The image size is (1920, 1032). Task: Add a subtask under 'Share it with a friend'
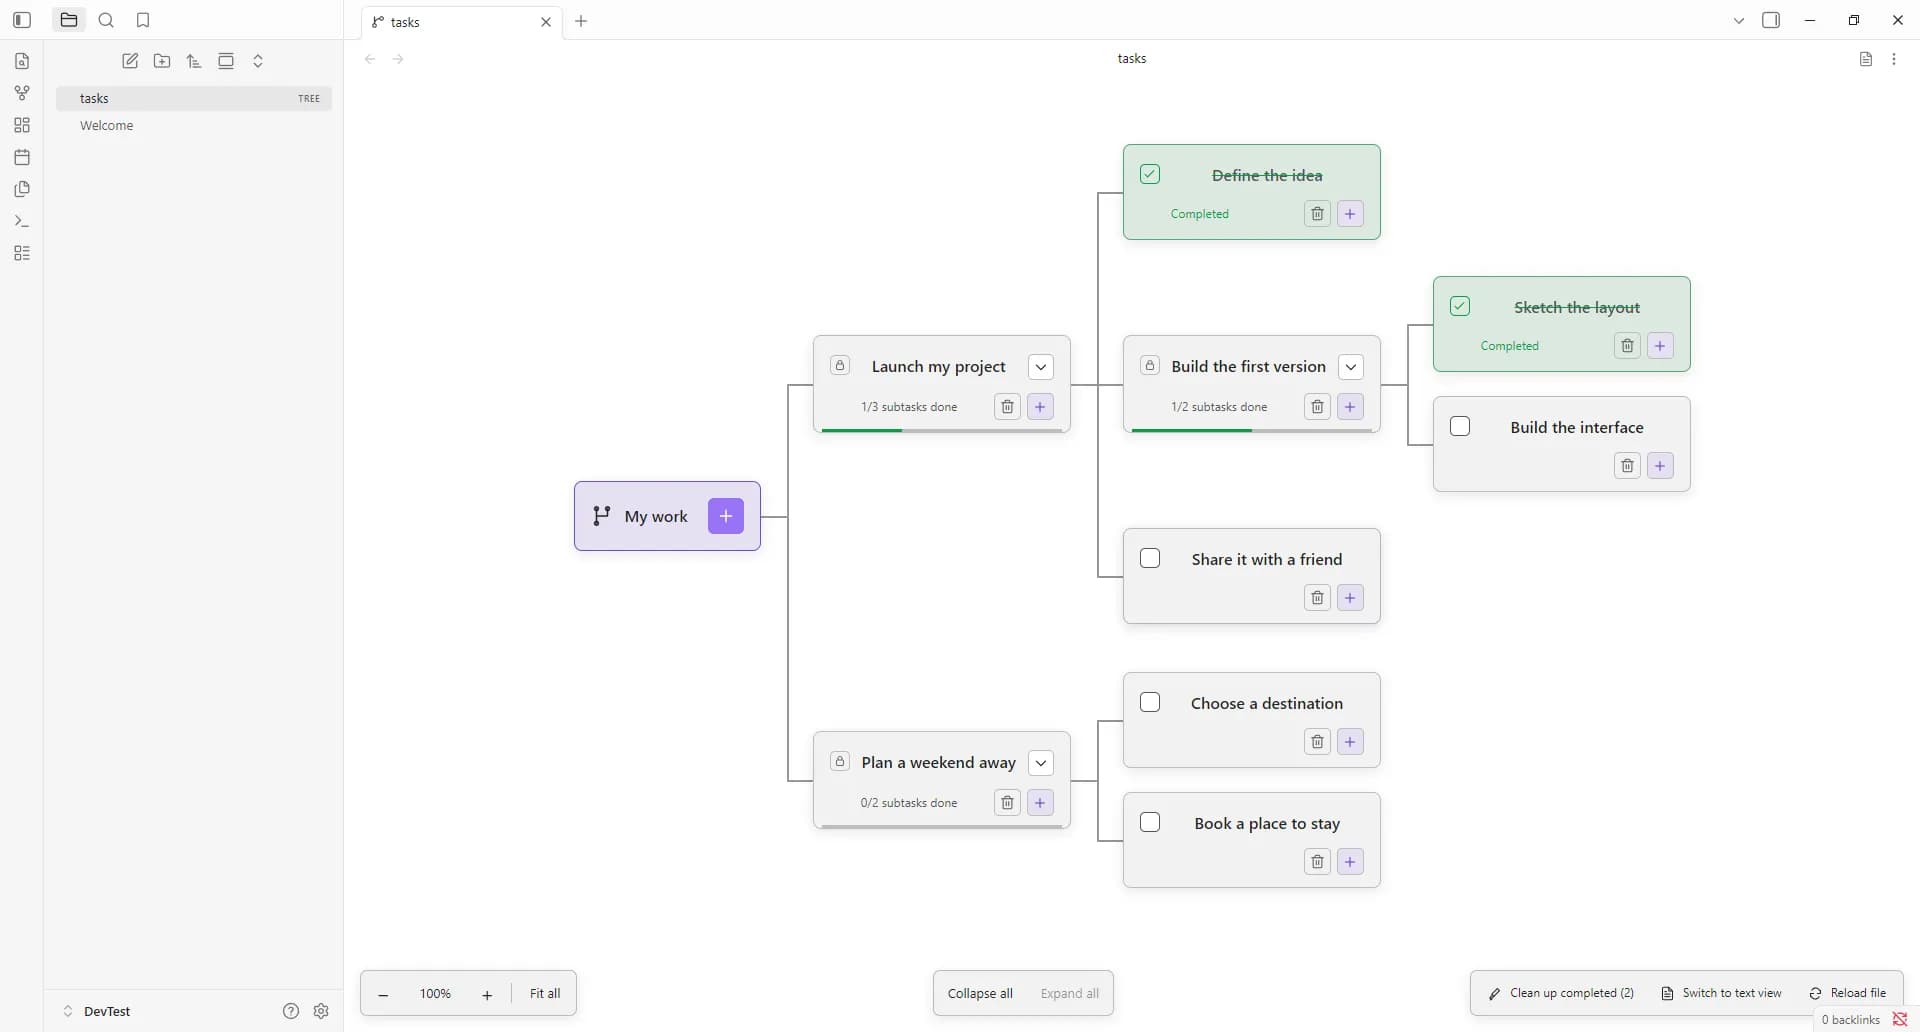point(1350,598)
